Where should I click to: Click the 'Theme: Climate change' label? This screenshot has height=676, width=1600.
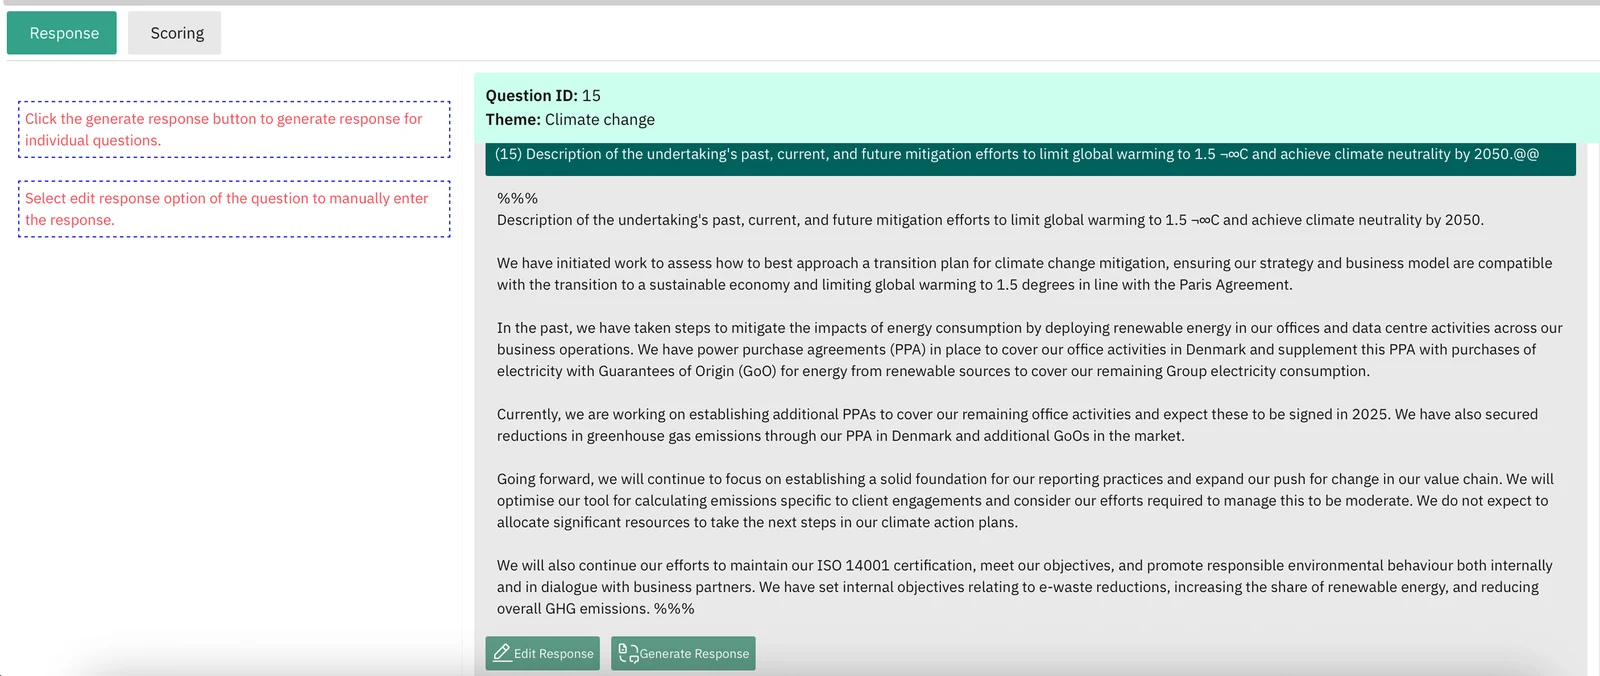(x=570, y=120)
